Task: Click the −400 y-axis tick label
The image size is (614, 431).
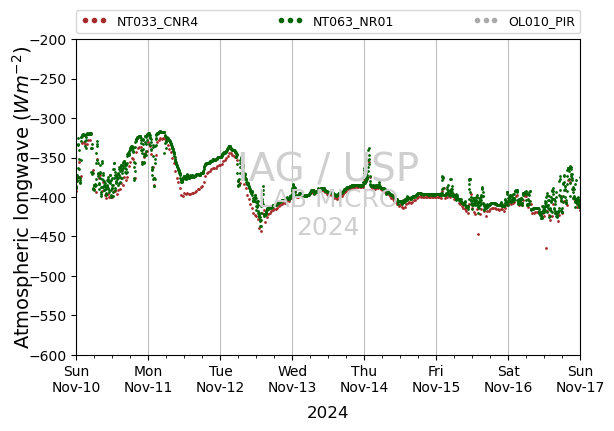Action: point(50,198)
